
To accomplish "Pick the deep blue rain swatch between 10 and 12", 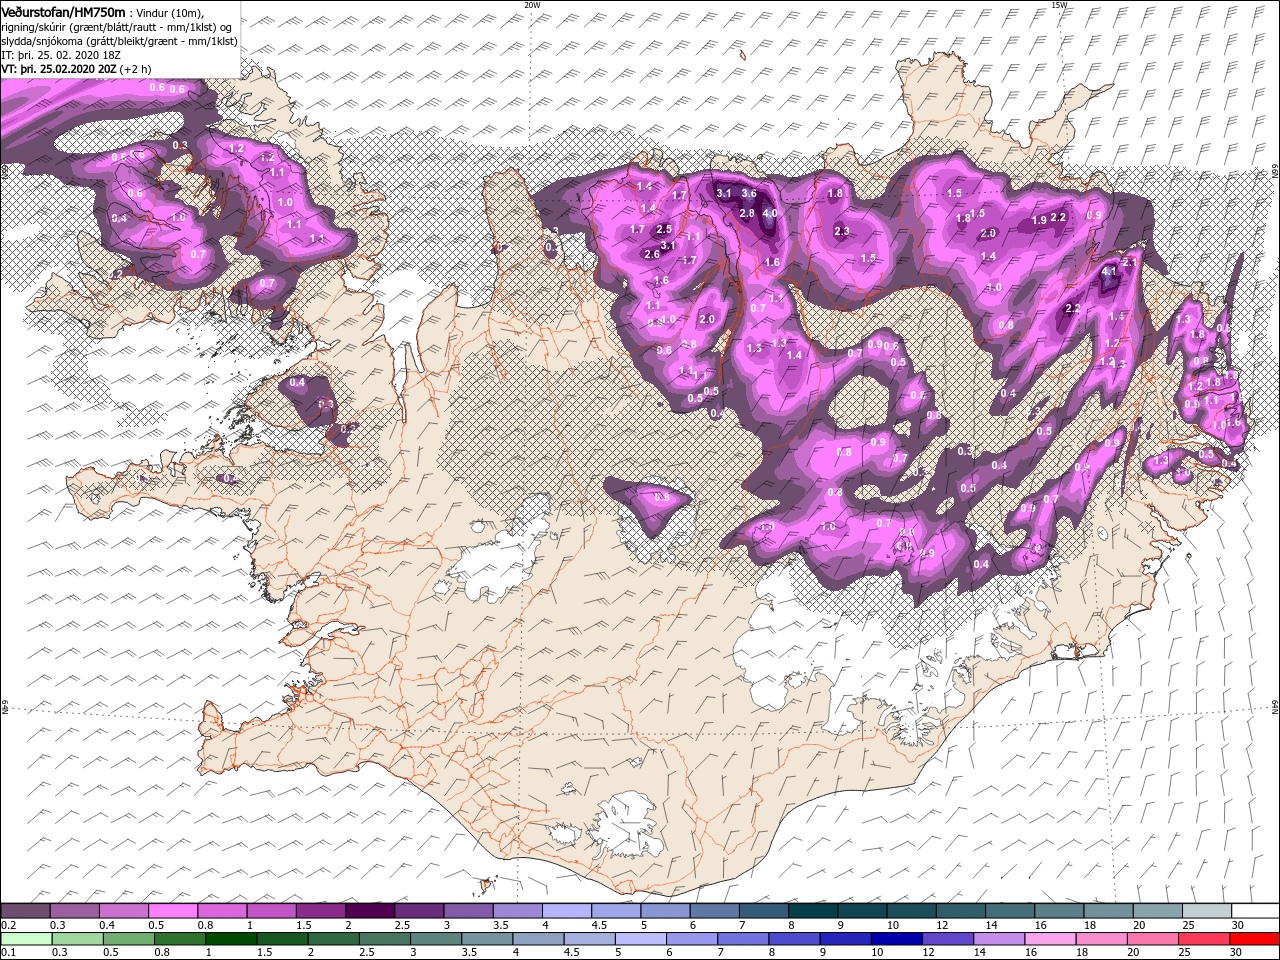I will pyautogui.click(x=895, y=939).
